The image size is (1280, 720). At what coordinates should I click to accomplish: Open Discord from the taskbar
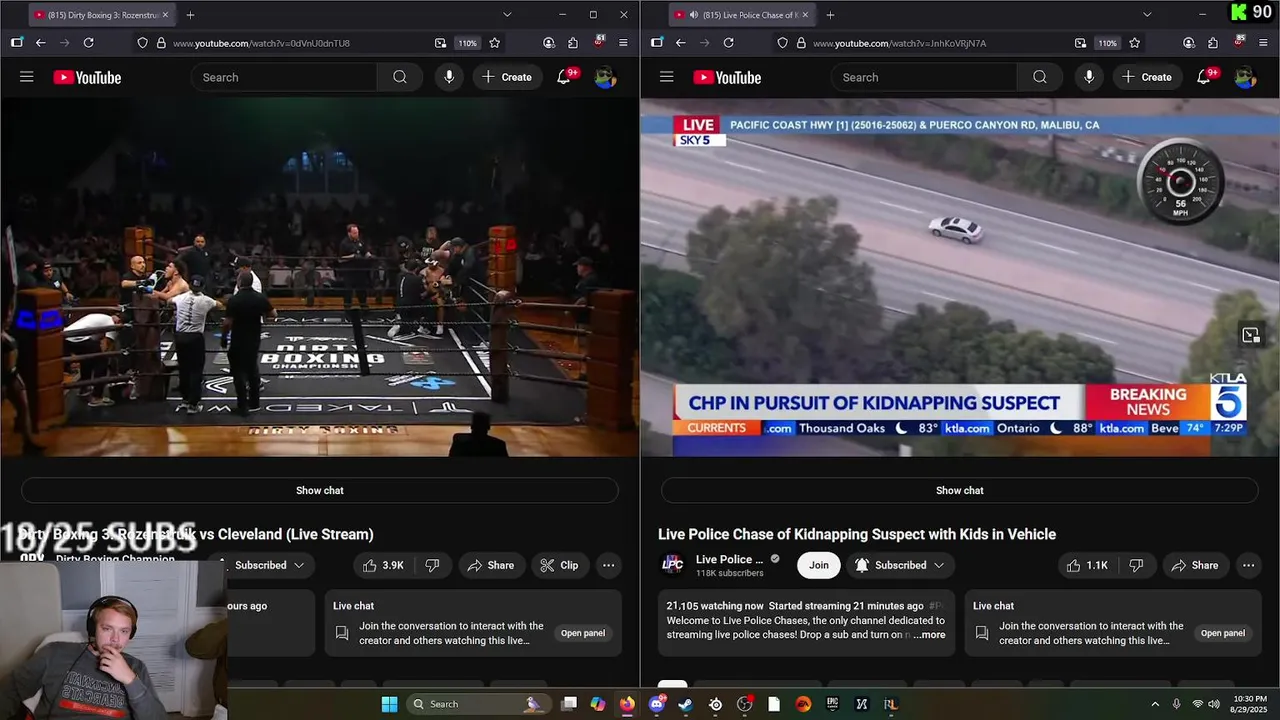[656, 704]
